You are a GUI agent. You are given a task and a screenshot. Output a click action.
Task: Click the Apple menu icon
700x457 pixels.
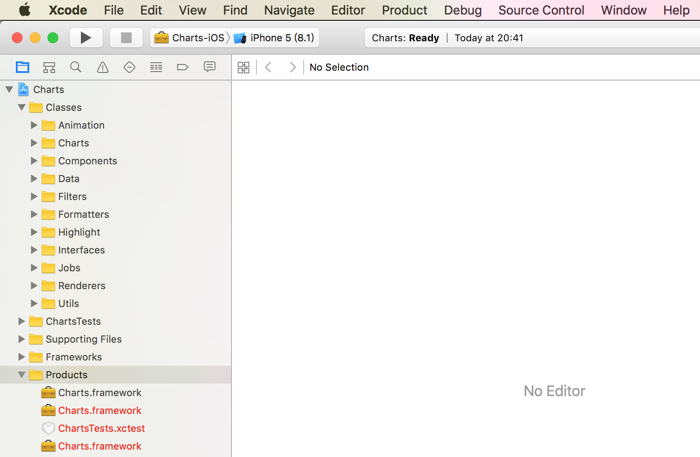(x=25, y=10)
